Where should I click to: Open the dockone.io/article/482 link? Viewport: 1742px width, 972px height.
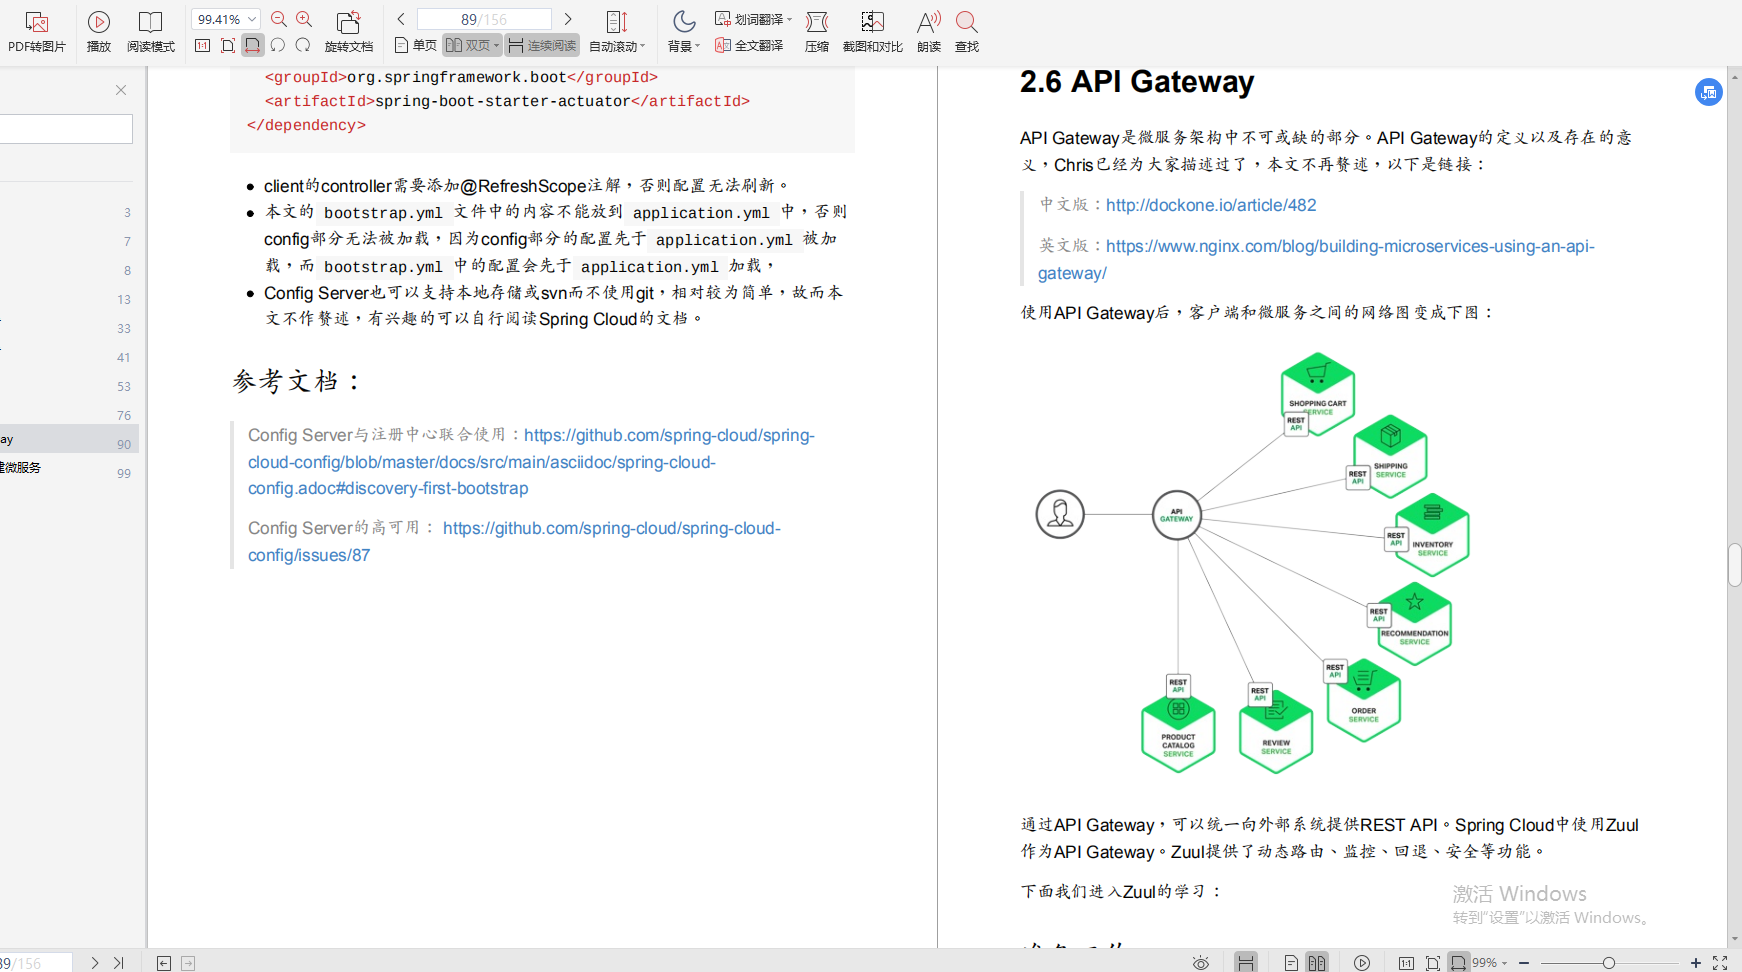click(1210, 205)
